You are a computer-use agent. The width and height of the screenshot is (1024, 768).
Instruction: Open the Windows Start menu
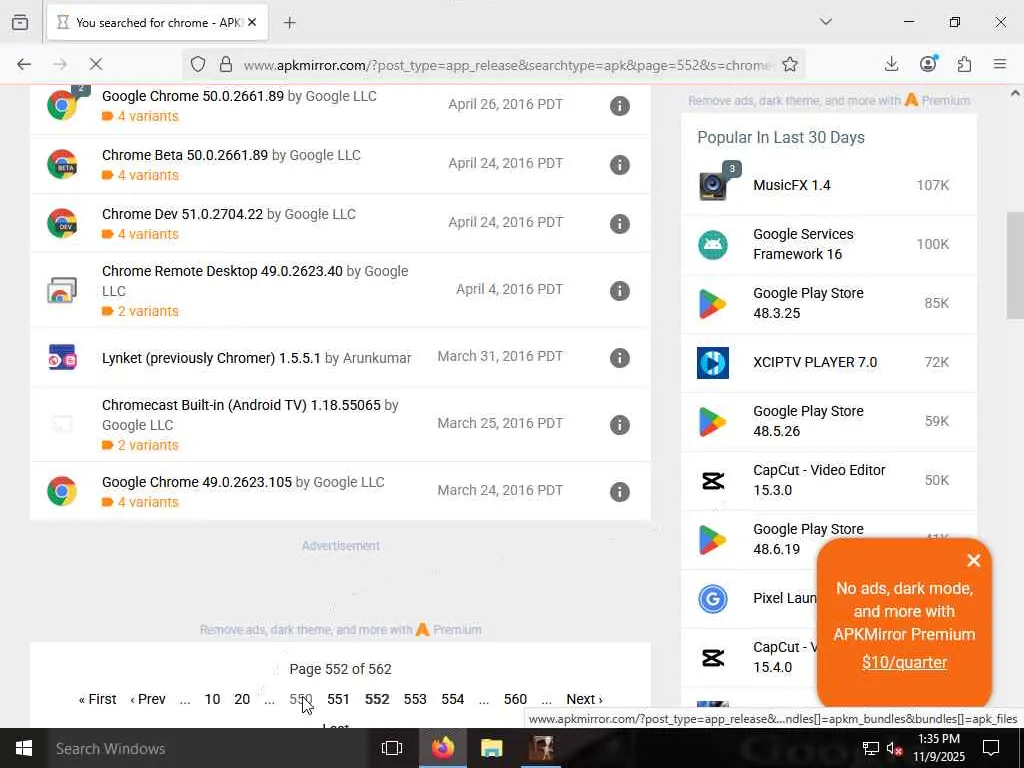[x=24, y=748]
